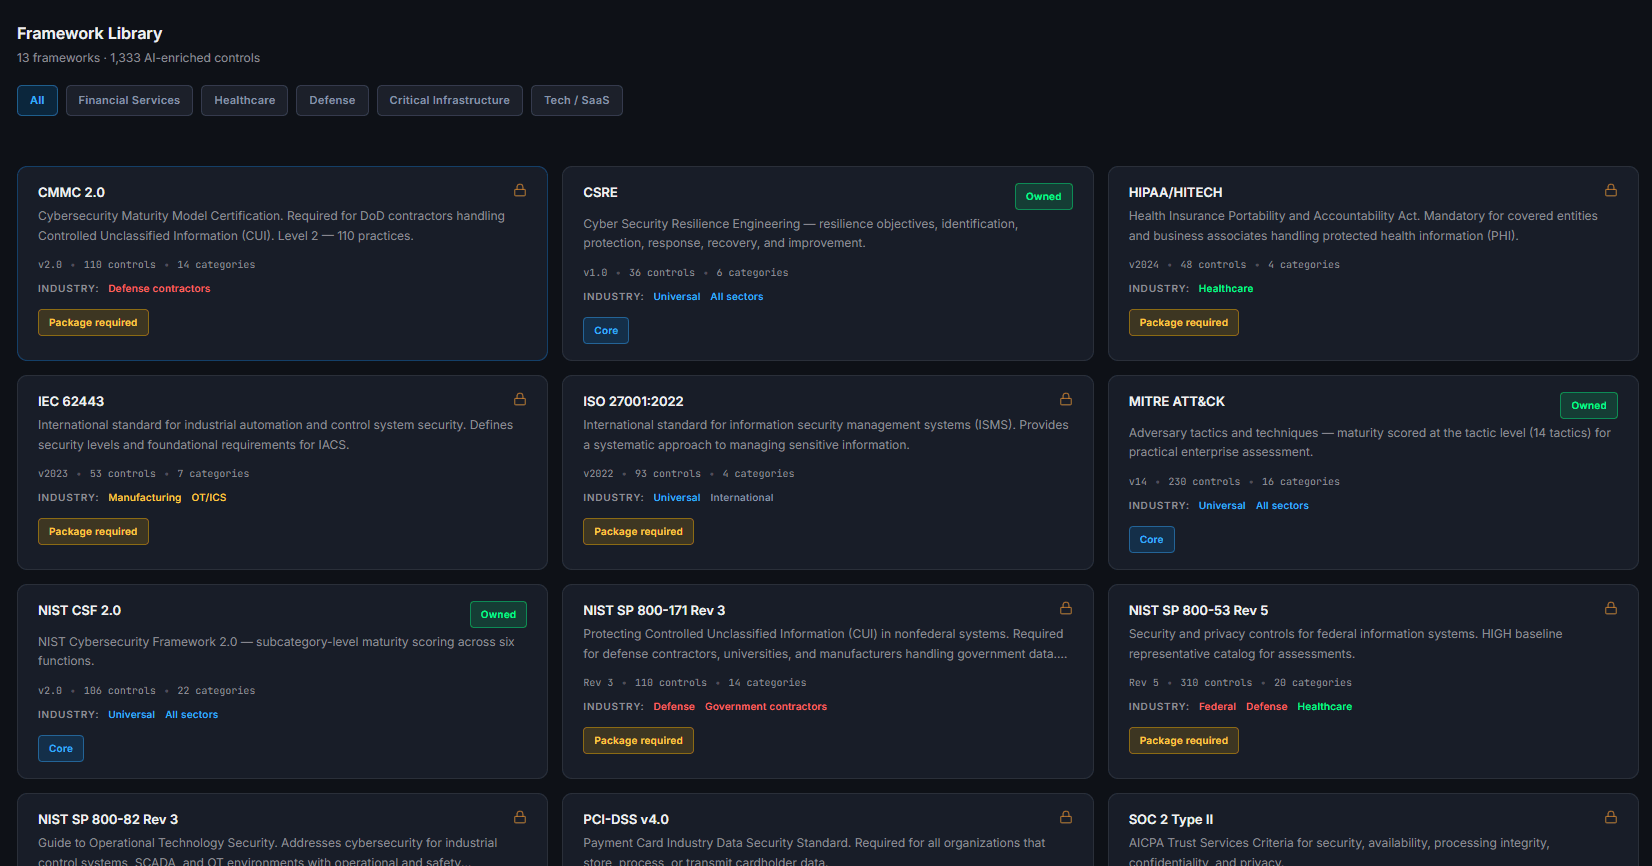Open the HIPAA/HITECH framework title
Screen dimensions: 1652x866
pyautogui.click(x=1175, y=192)
